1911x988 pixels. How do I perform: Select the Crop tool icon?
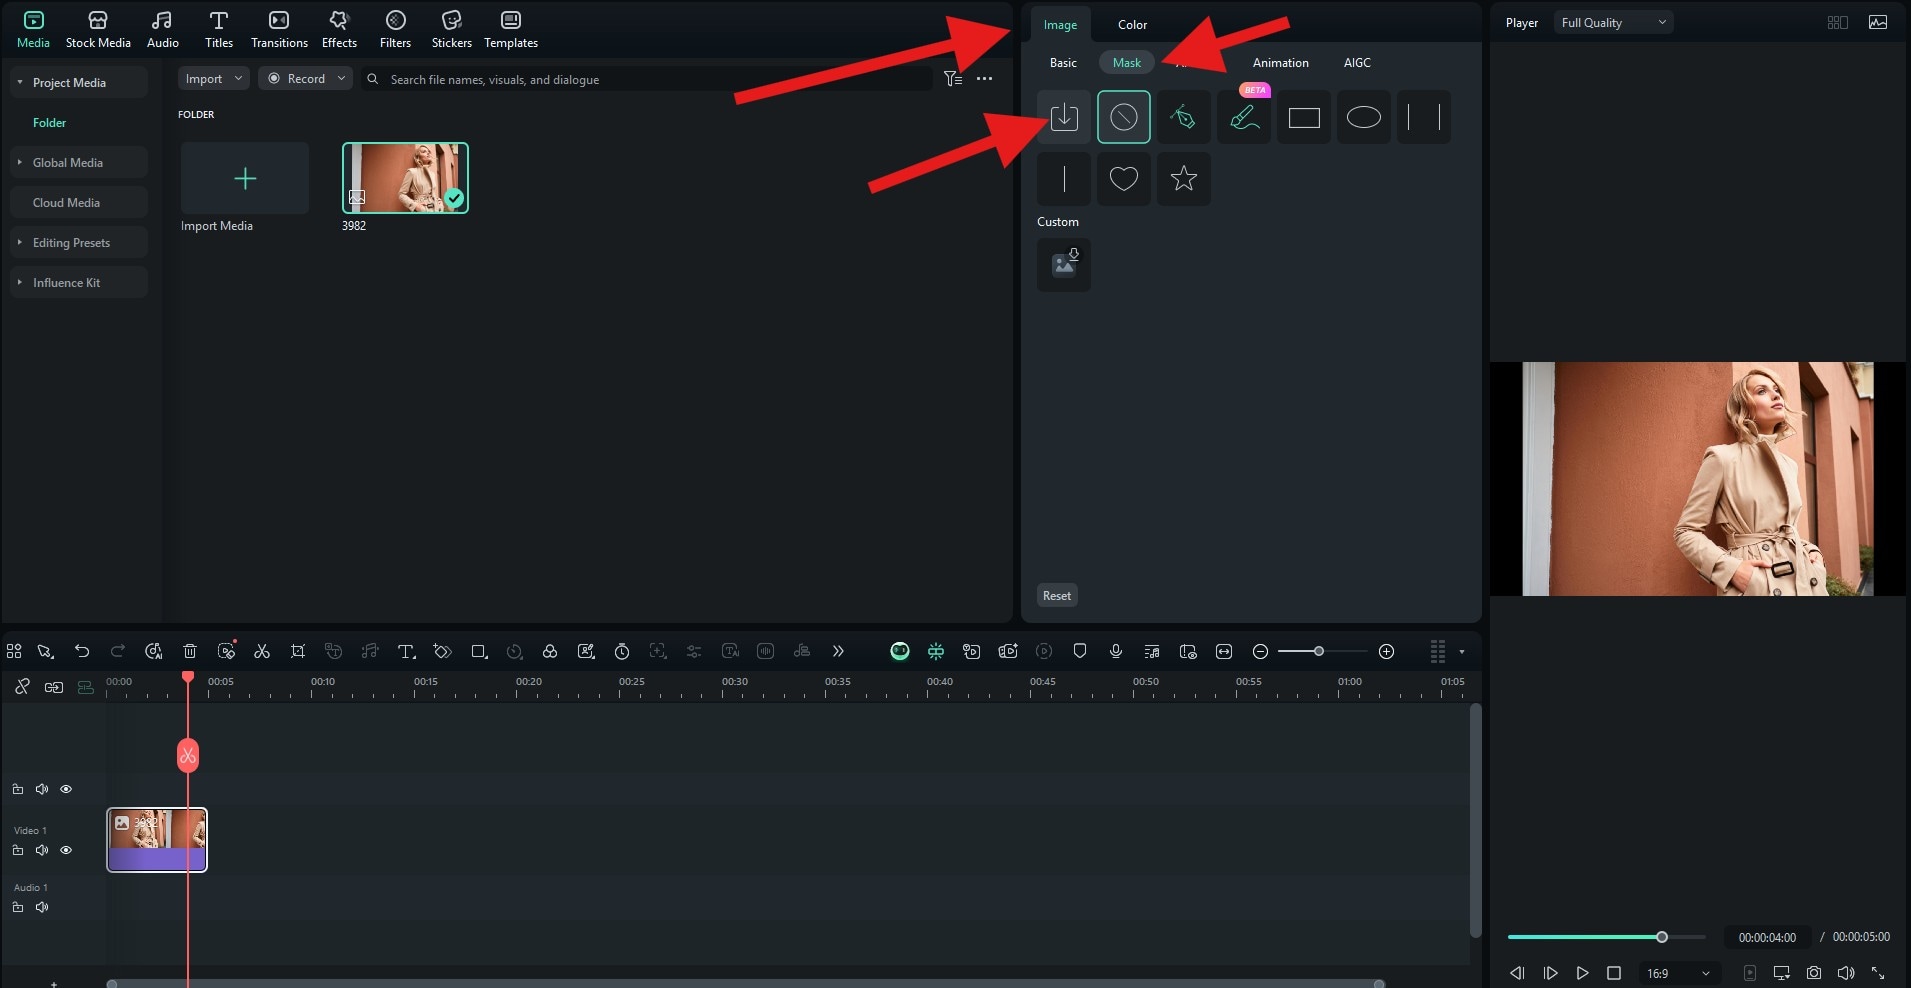(298, 651)
